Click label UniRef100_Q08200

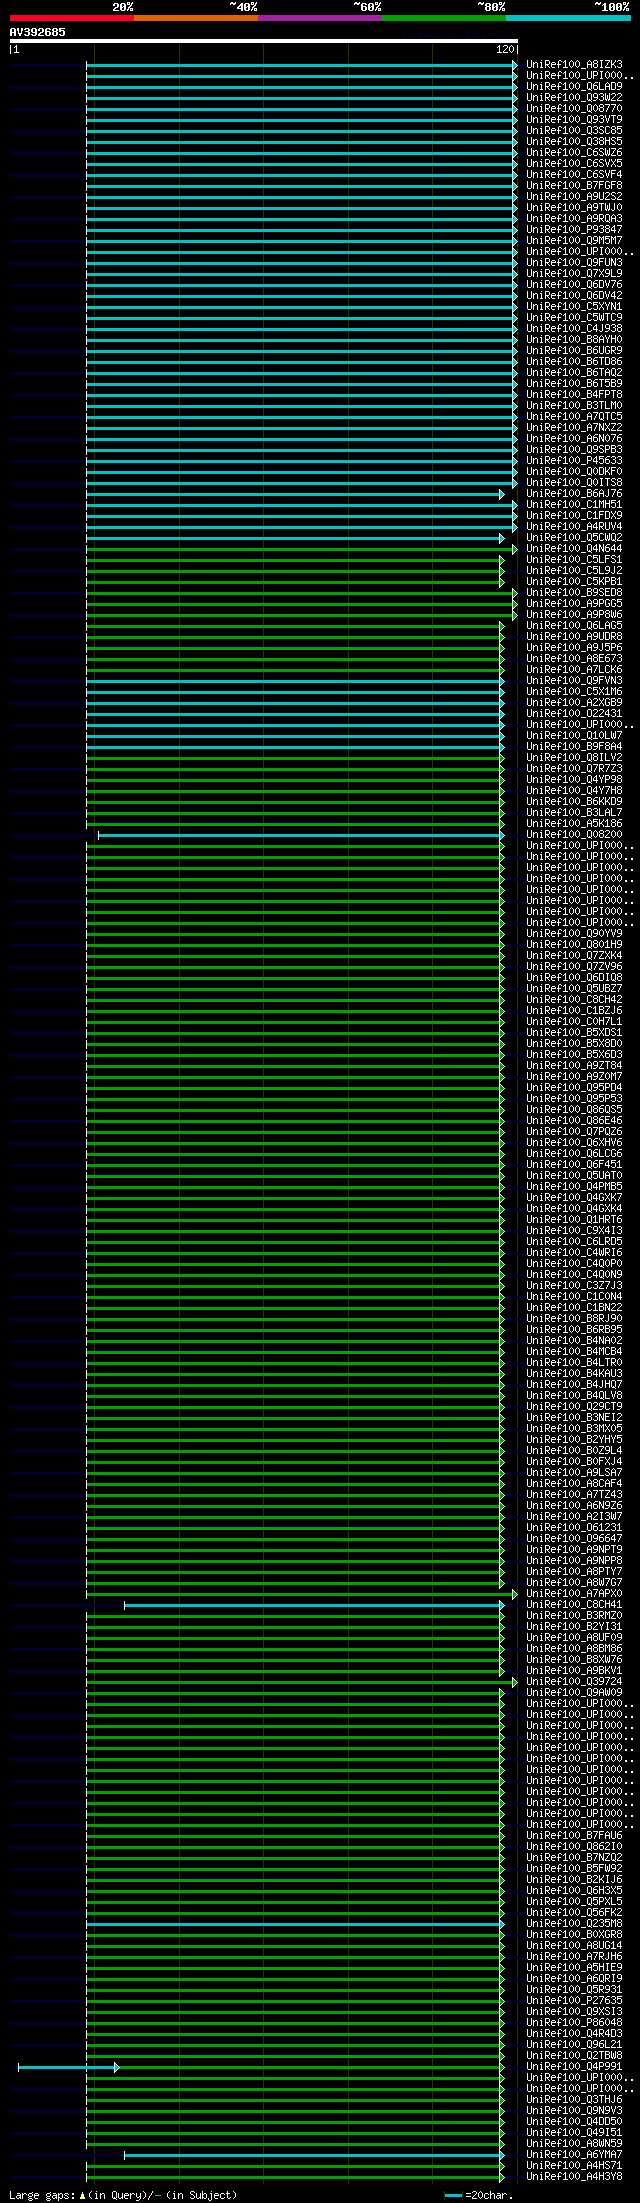pyautogui.click(x=574, y=835)
